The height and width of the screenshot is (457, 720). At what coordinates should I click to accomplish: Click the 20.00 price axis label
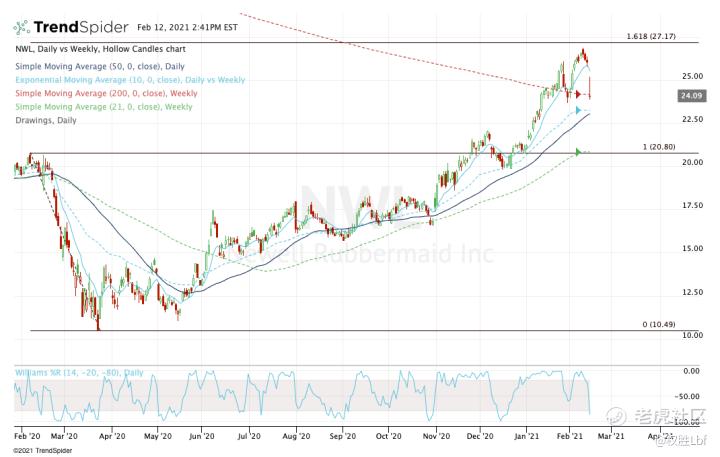pos(692,162)
